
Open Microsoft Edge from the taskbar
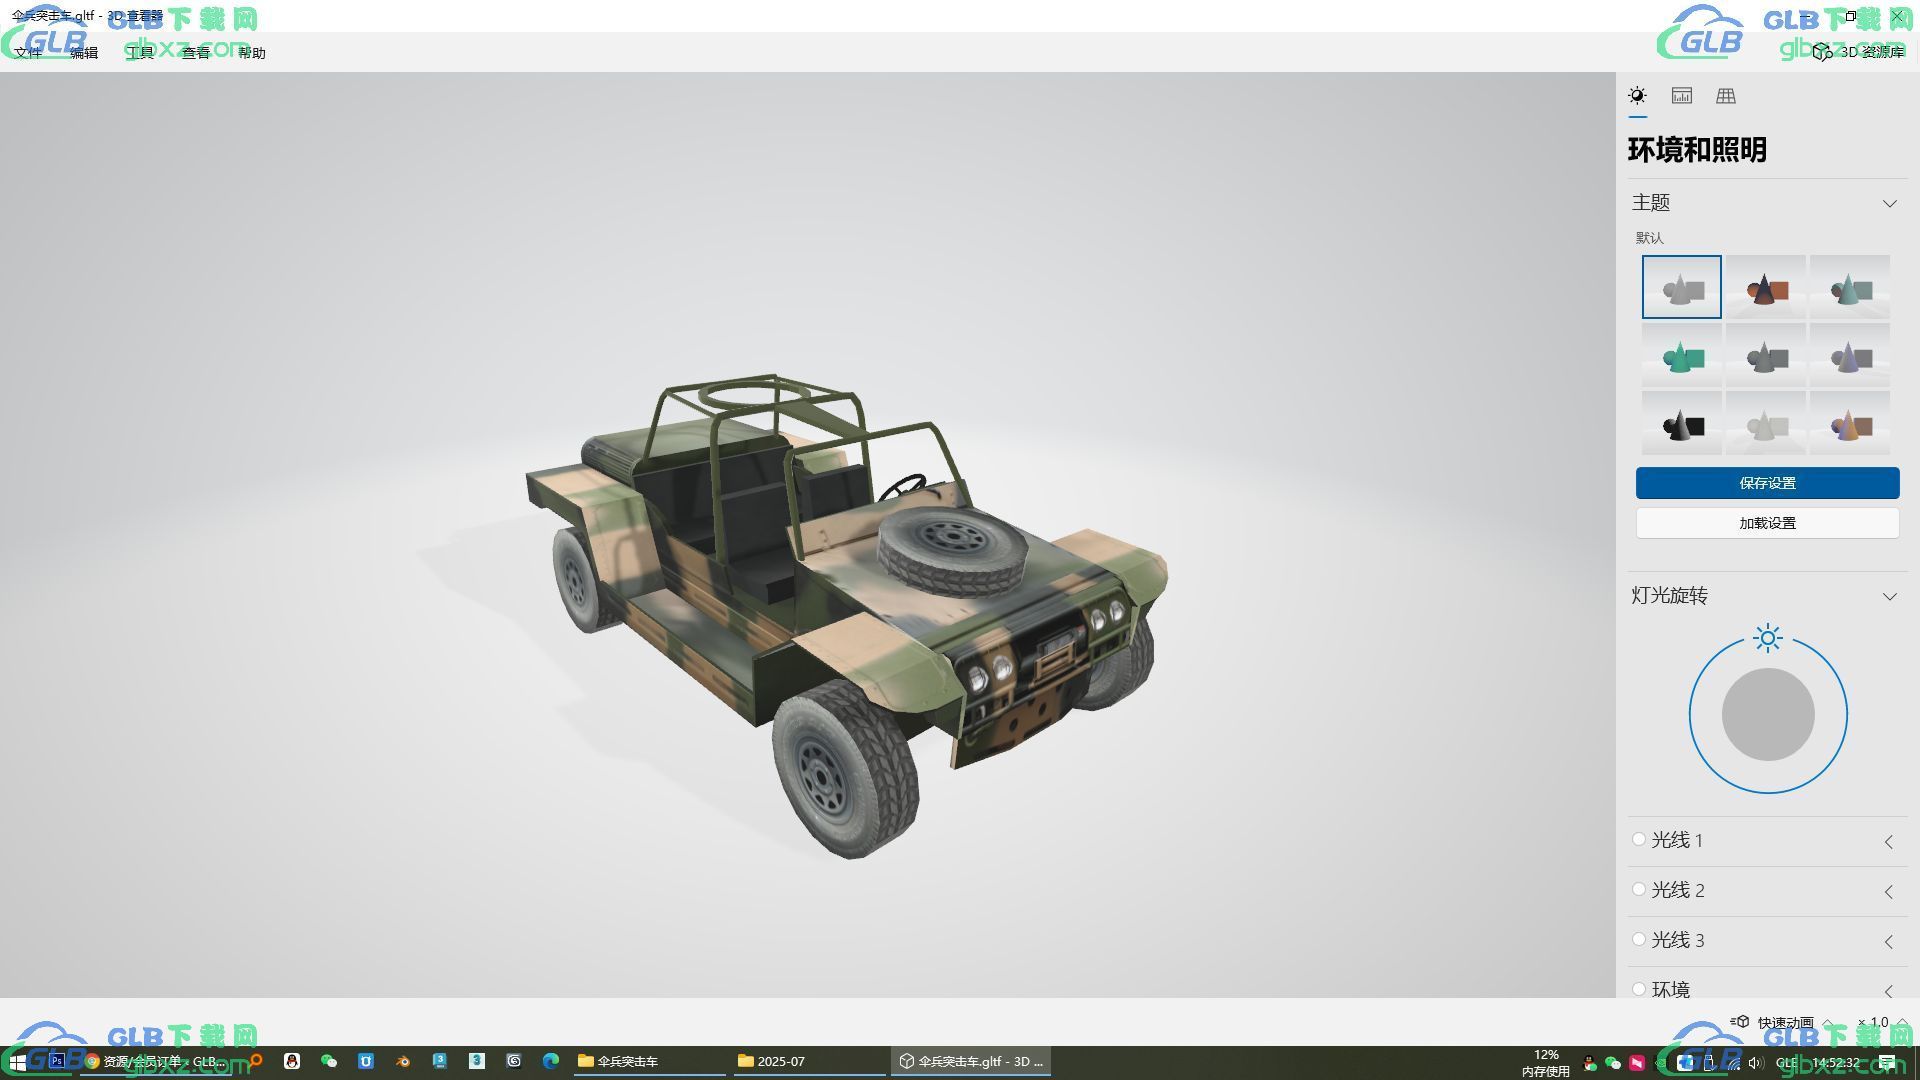pos(550,1061)
